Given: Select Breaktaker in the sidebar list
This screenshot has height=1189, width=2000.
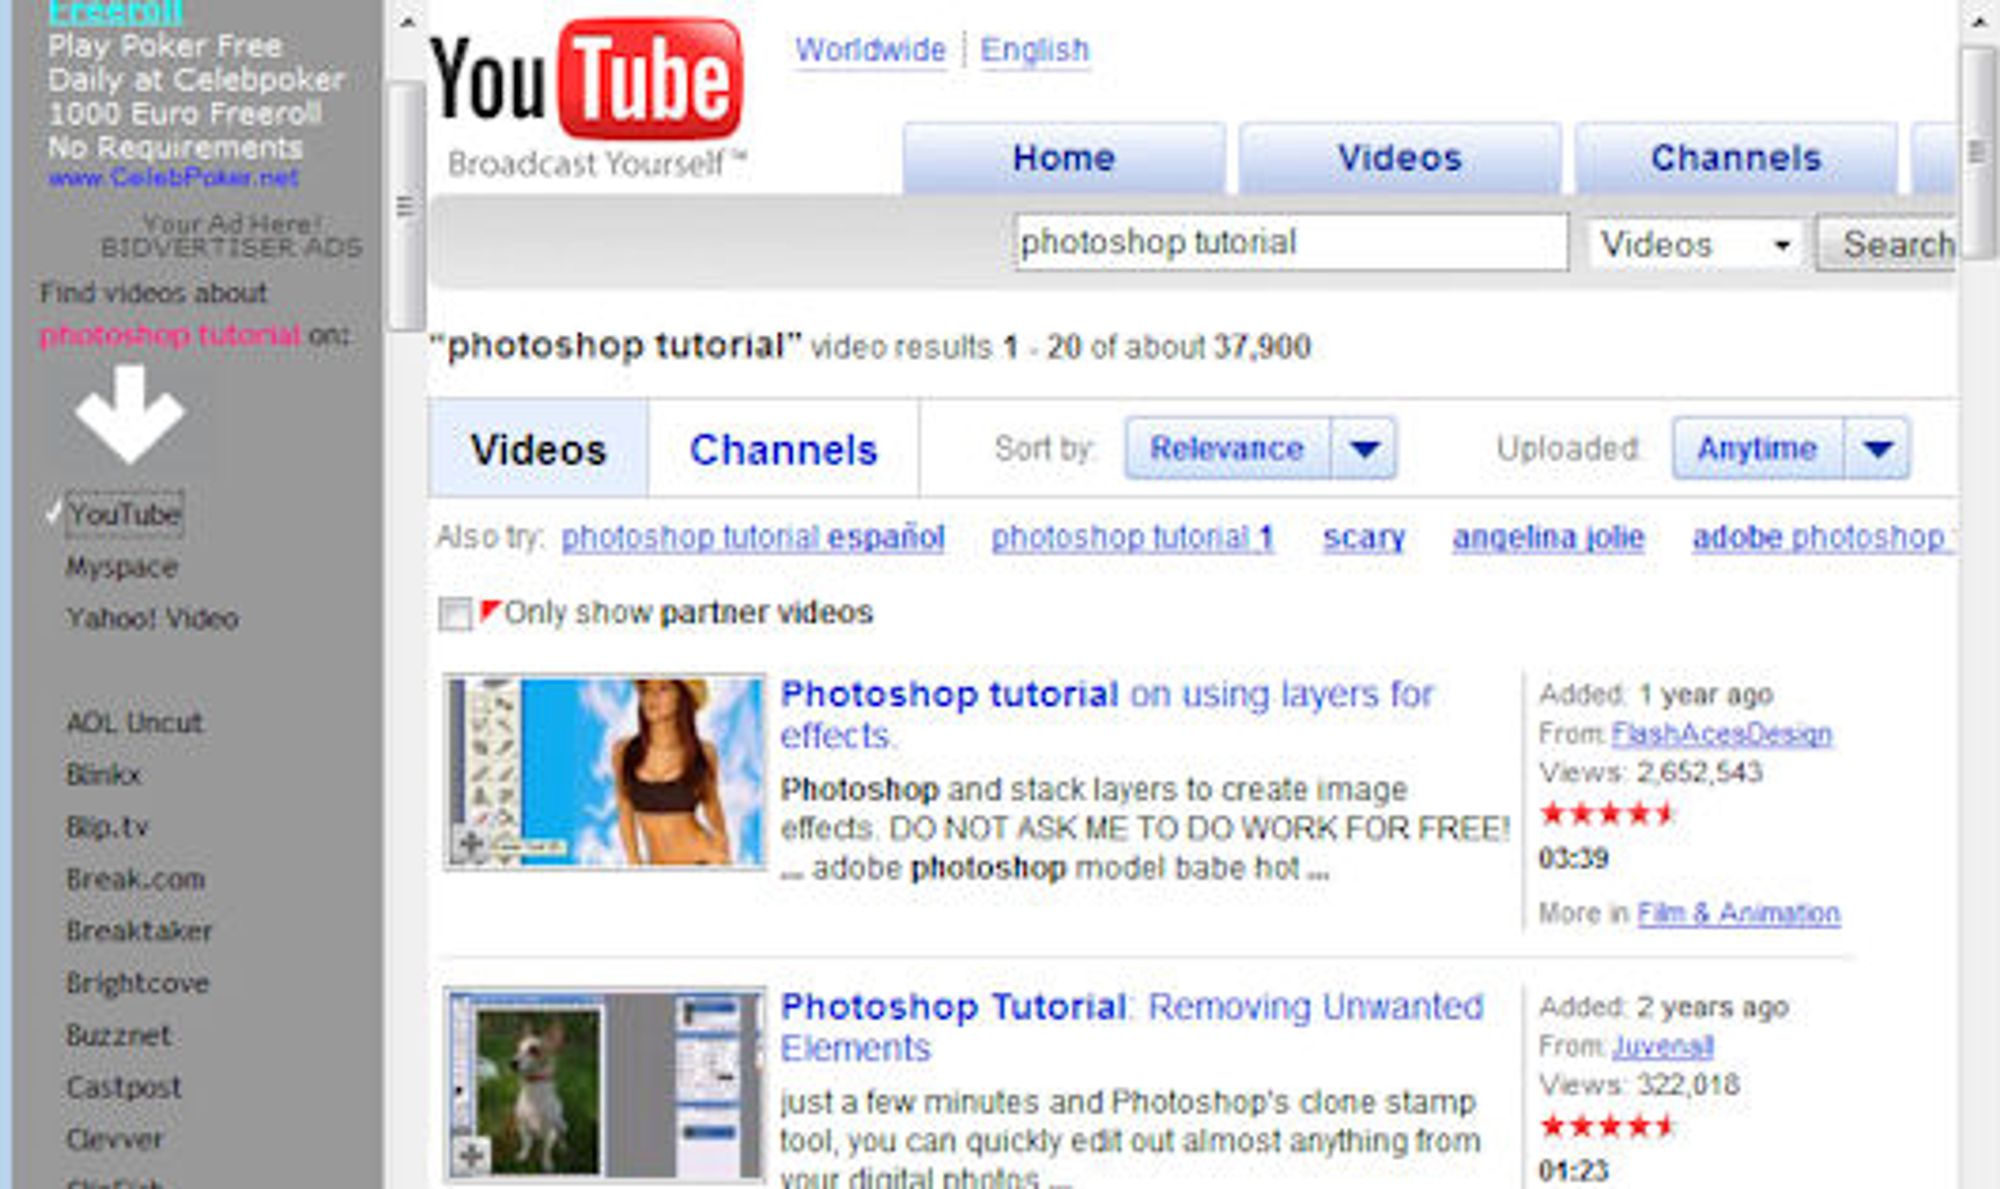Looking at the screenshot, I should tap(139, 931).
